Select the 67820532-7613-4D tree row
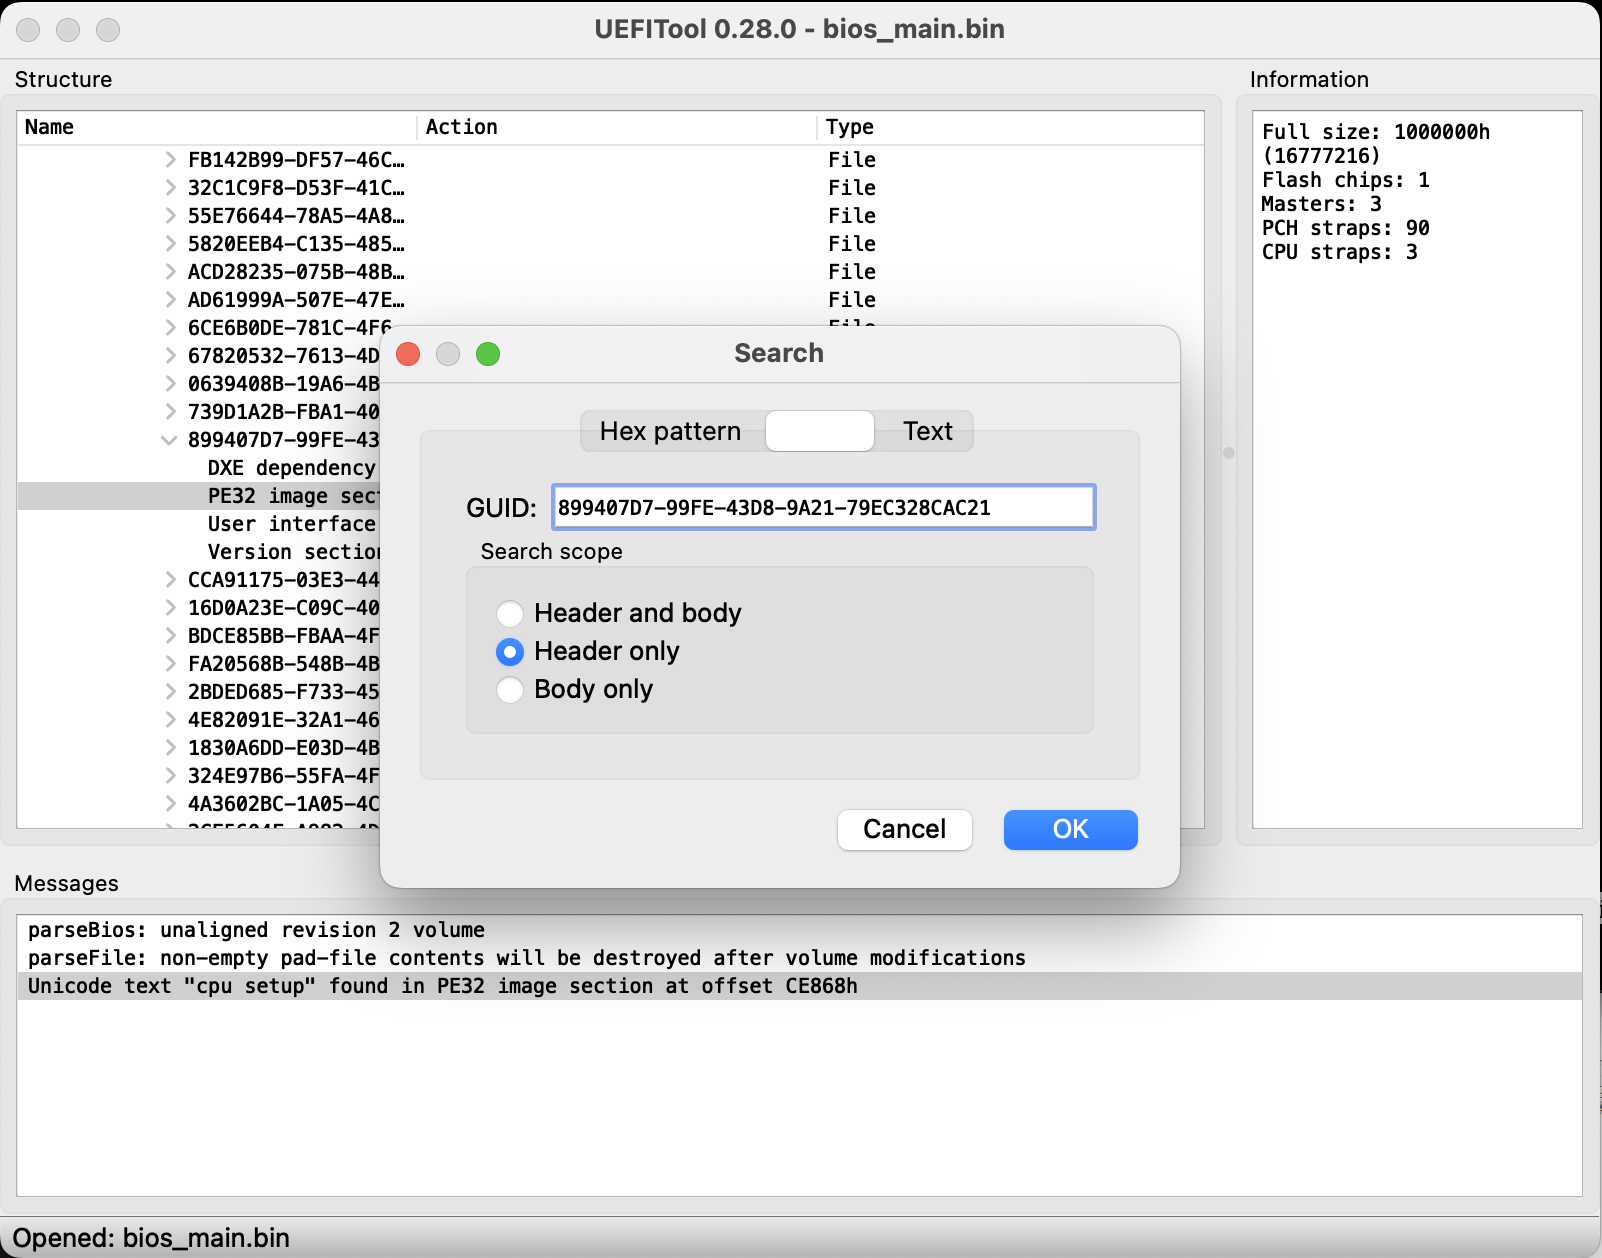The height and width of the screenshot is (1258, 1602). tap(284, 356)
